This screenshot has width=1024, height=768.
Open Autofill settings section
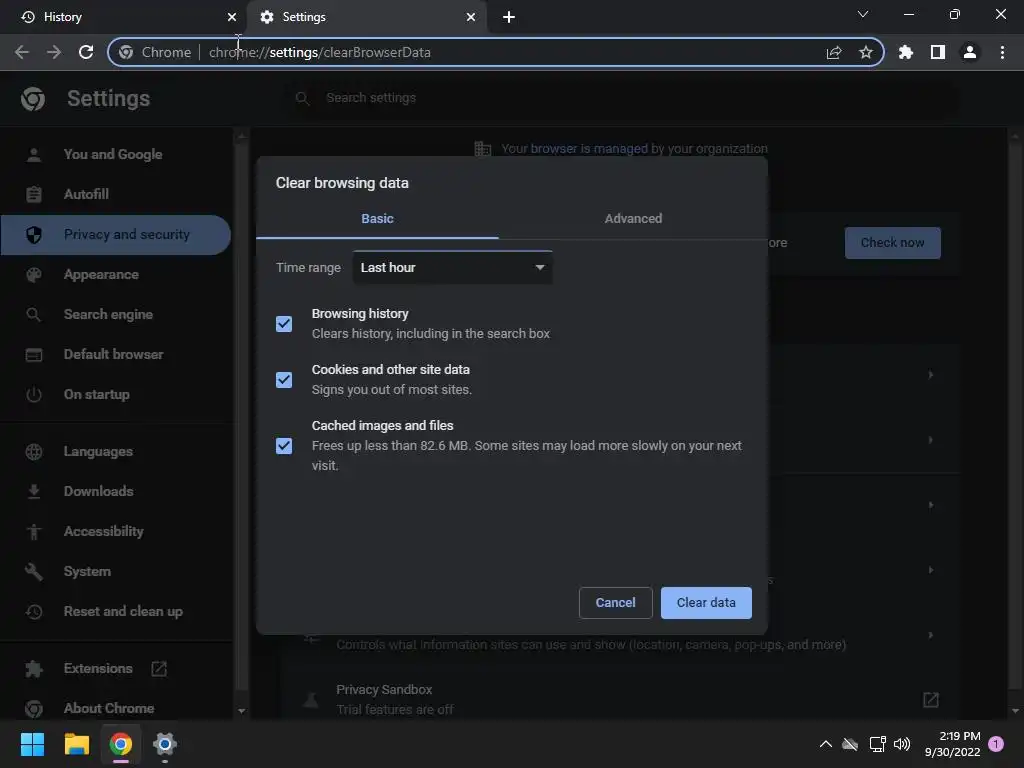coord(86,194)
